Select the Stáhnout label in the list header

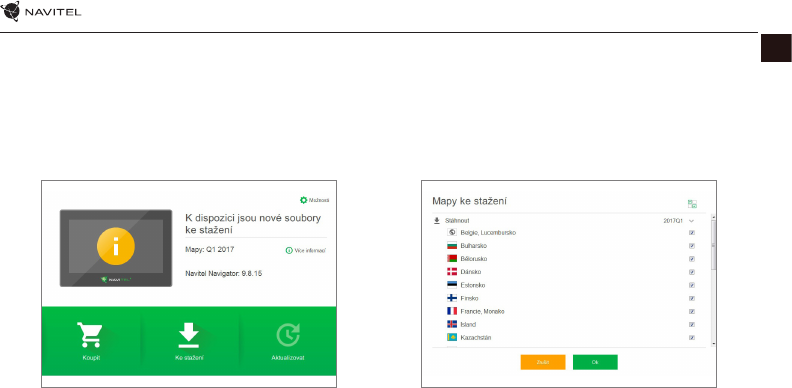pos(457,221)
